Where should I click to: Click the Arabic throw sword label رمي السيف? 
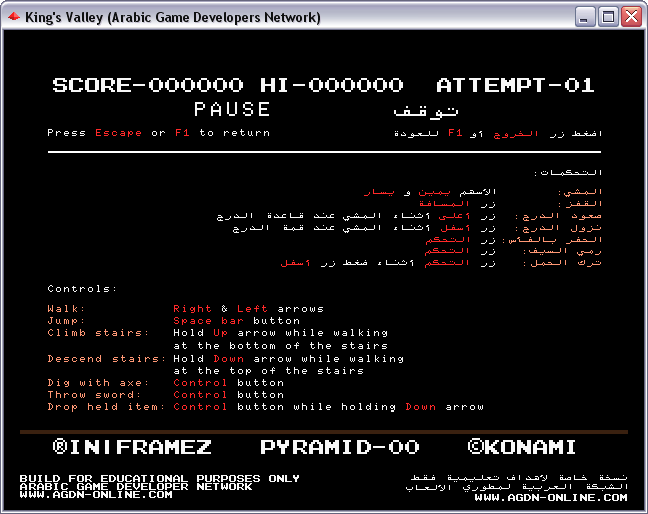562,251
